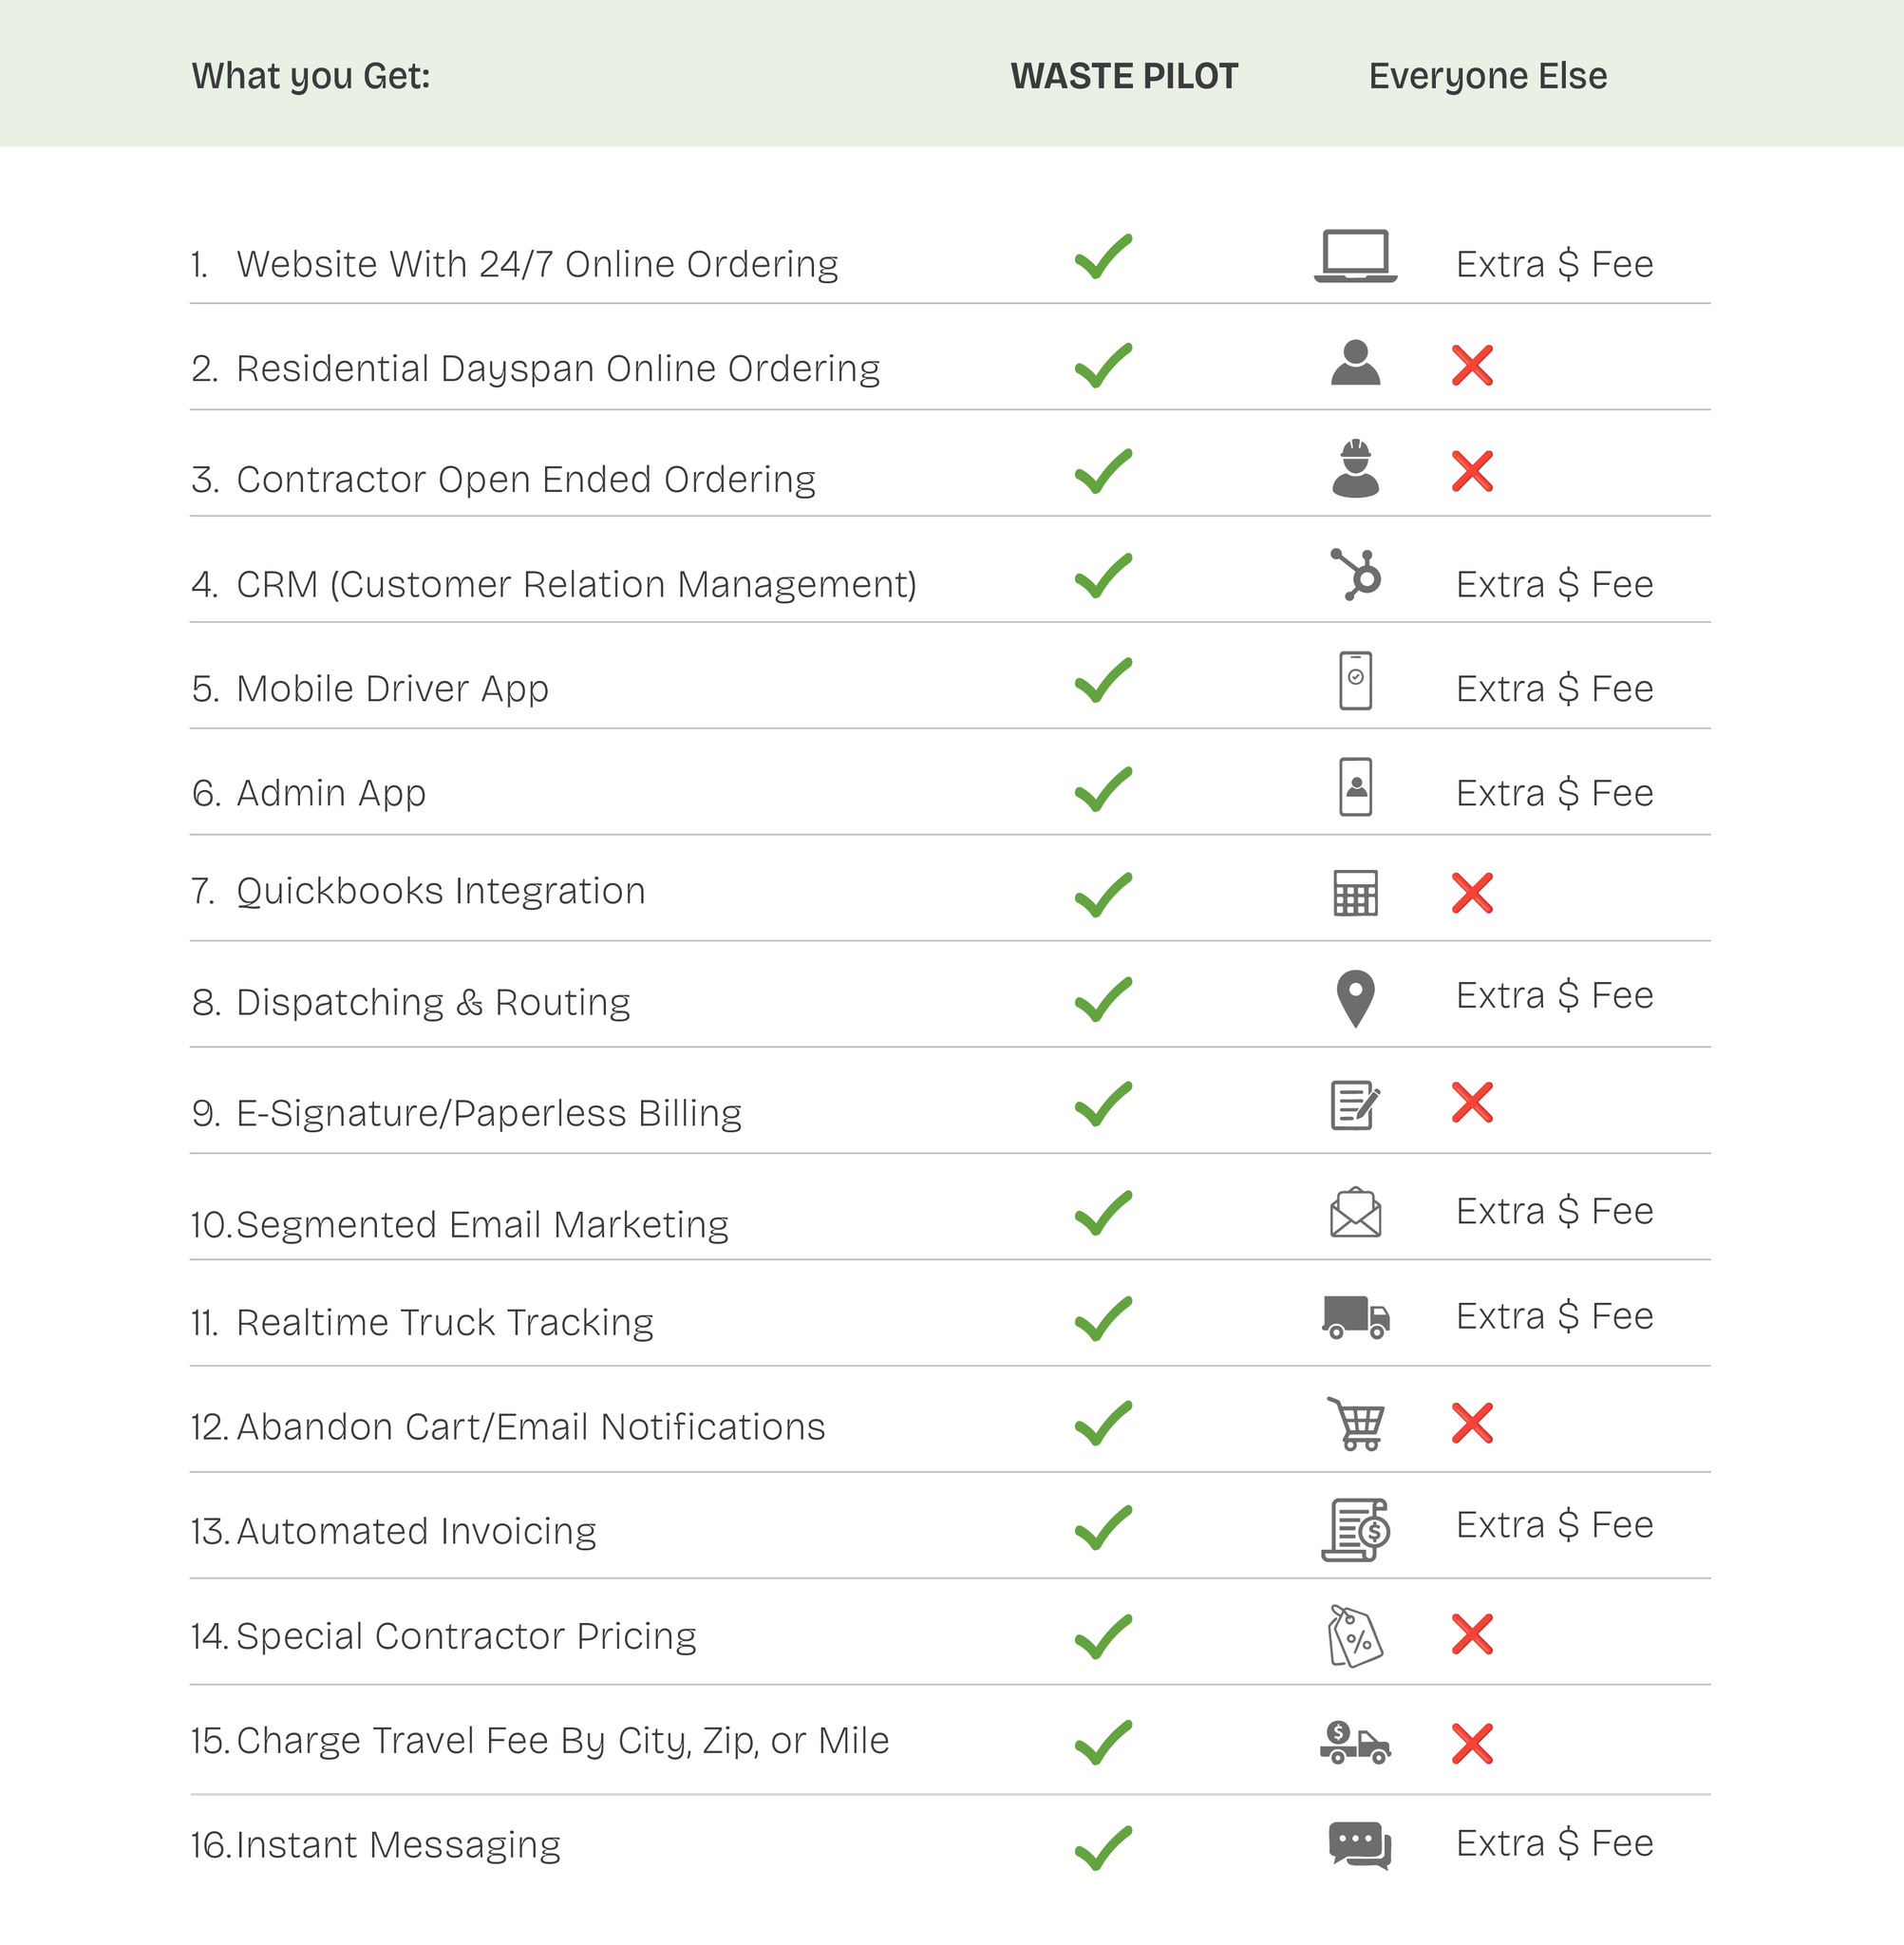Click the Automated Invoicing feature text
The image size is (1904, 1945).
pyautogui.click(x=416, y=1531)
